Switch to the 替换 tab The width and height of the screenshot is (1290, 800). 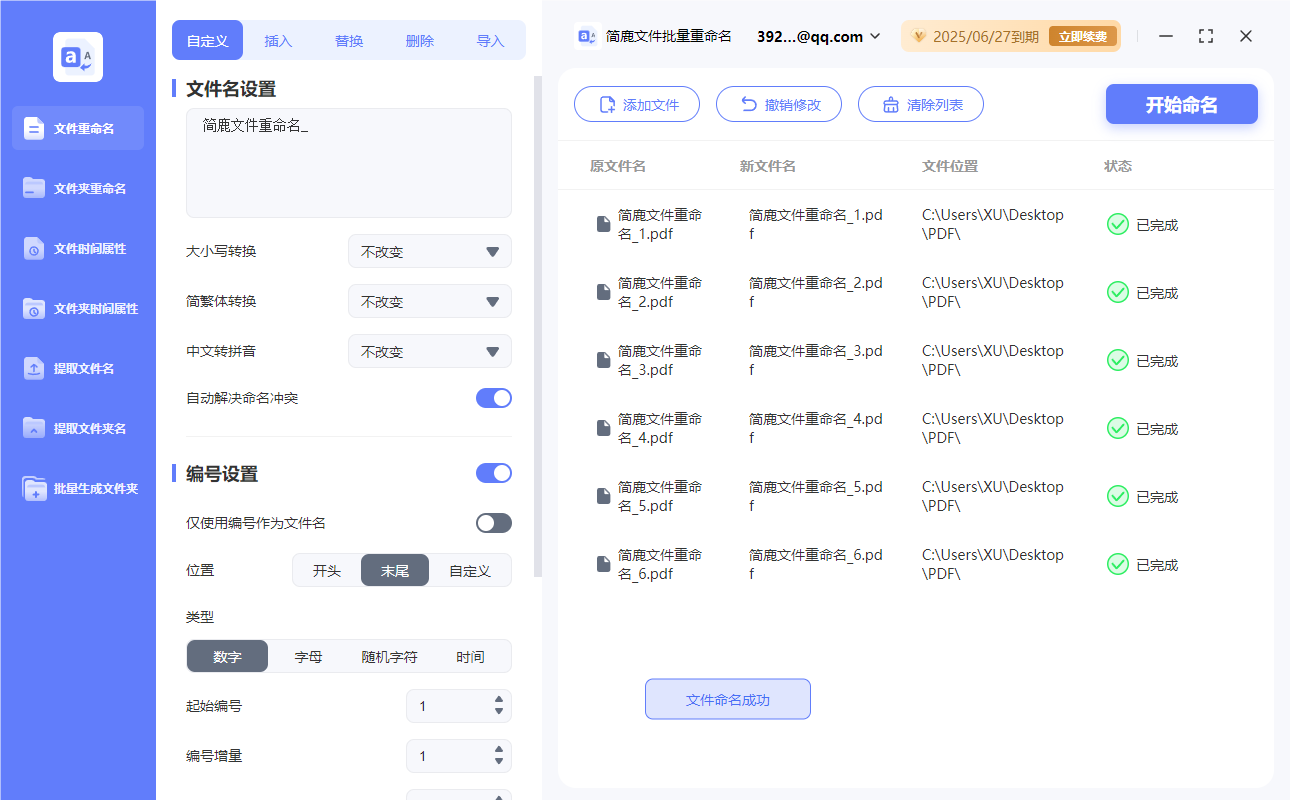[x=349, y=40]
